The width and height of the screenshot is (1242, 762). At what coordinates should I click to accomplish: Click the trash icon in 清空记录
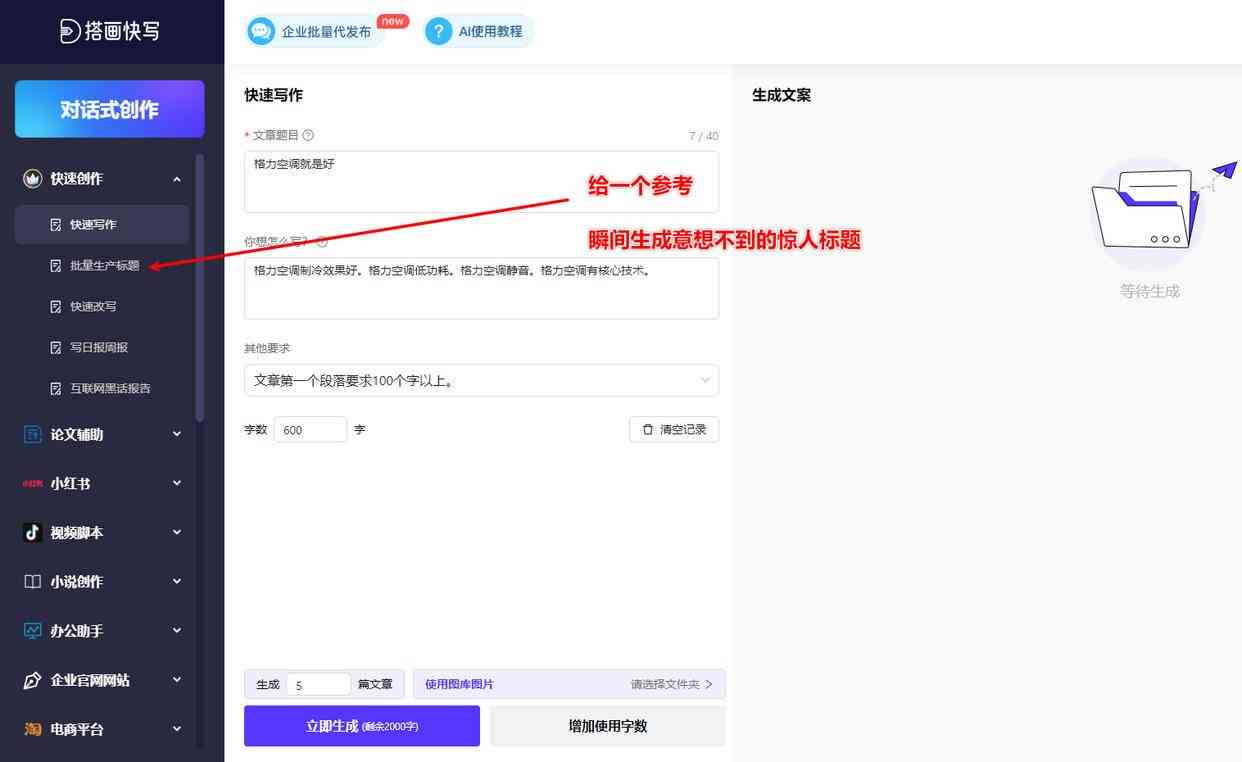tap(648, 430)
